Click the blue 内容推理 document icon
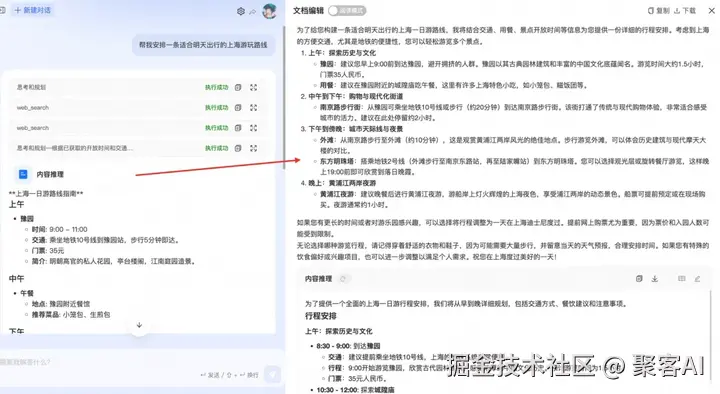 click(23, 174)
